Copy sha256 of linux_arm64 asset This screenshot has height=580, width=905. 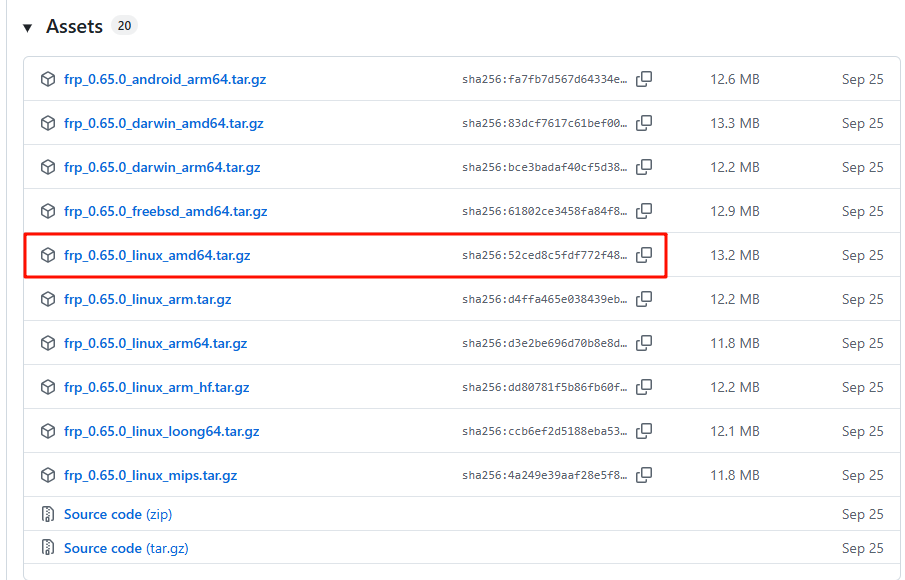(644, 343)
